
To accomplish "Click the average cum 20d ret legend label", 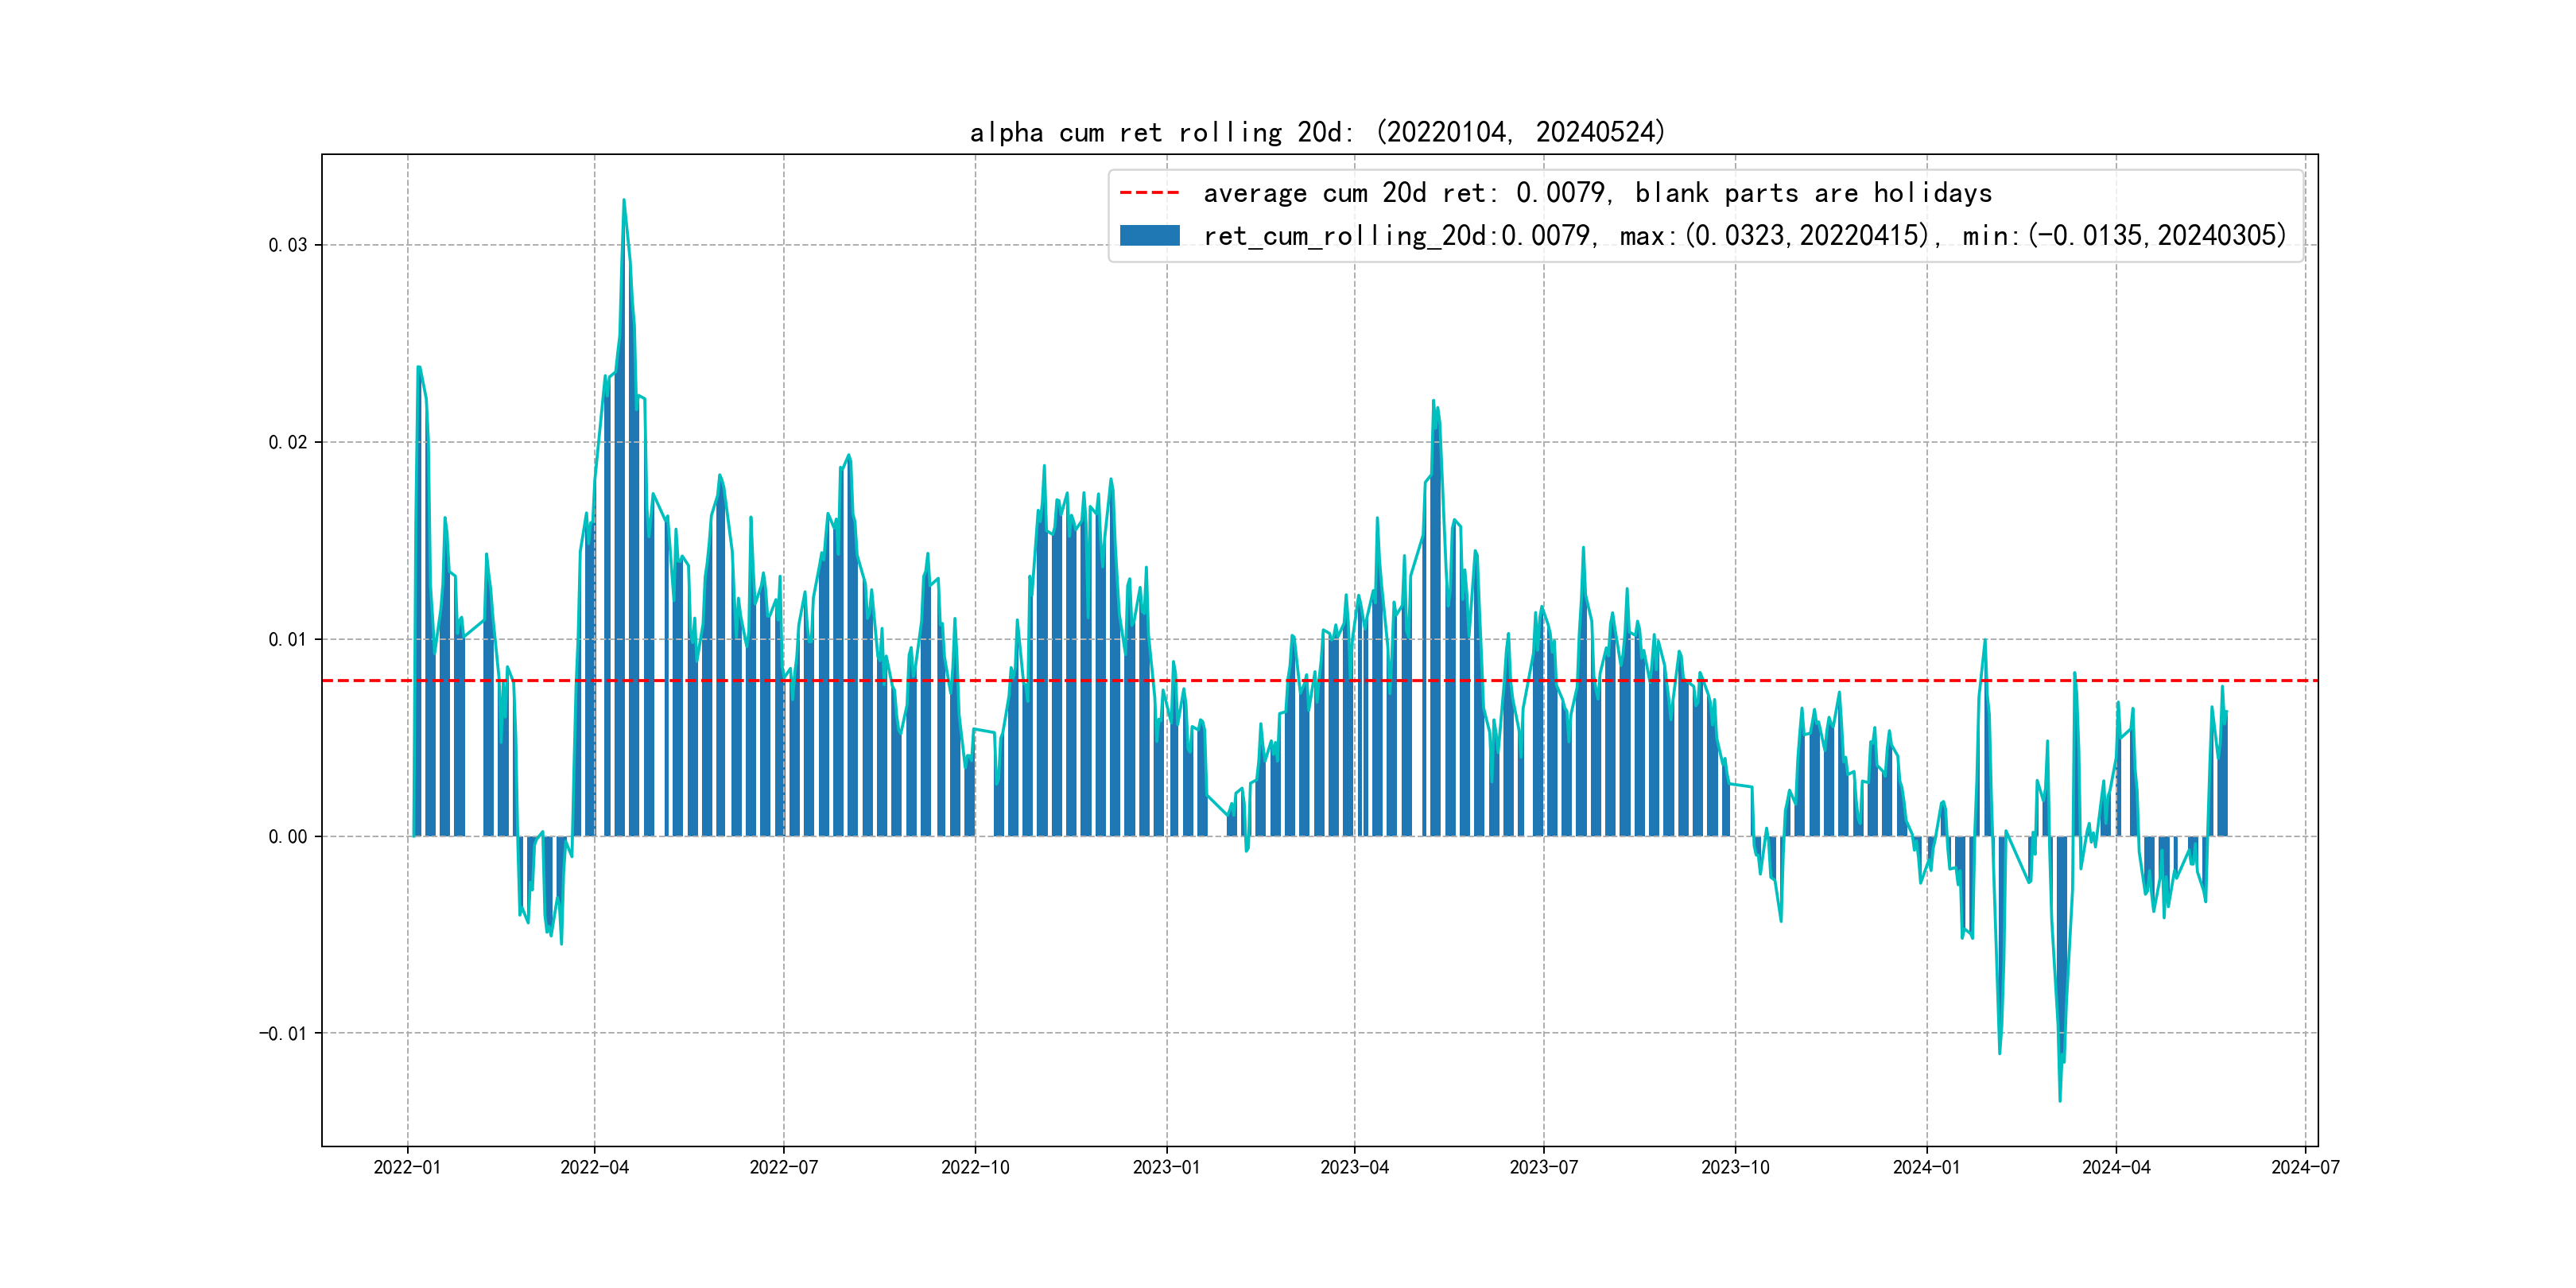I will (1597, 192).
